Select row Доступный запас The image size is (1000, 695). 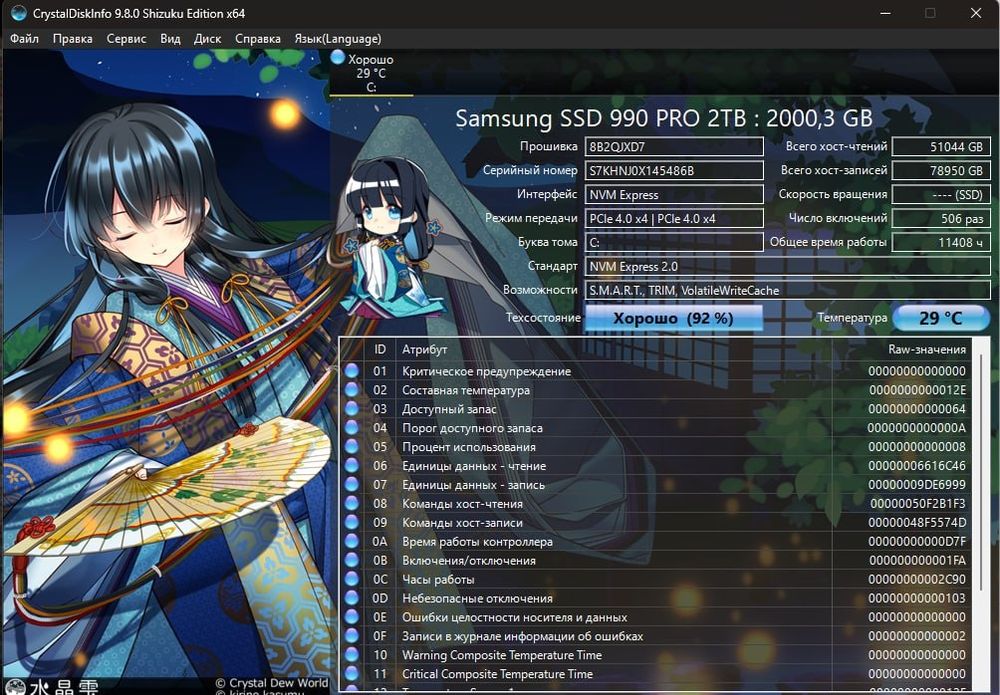658,409
